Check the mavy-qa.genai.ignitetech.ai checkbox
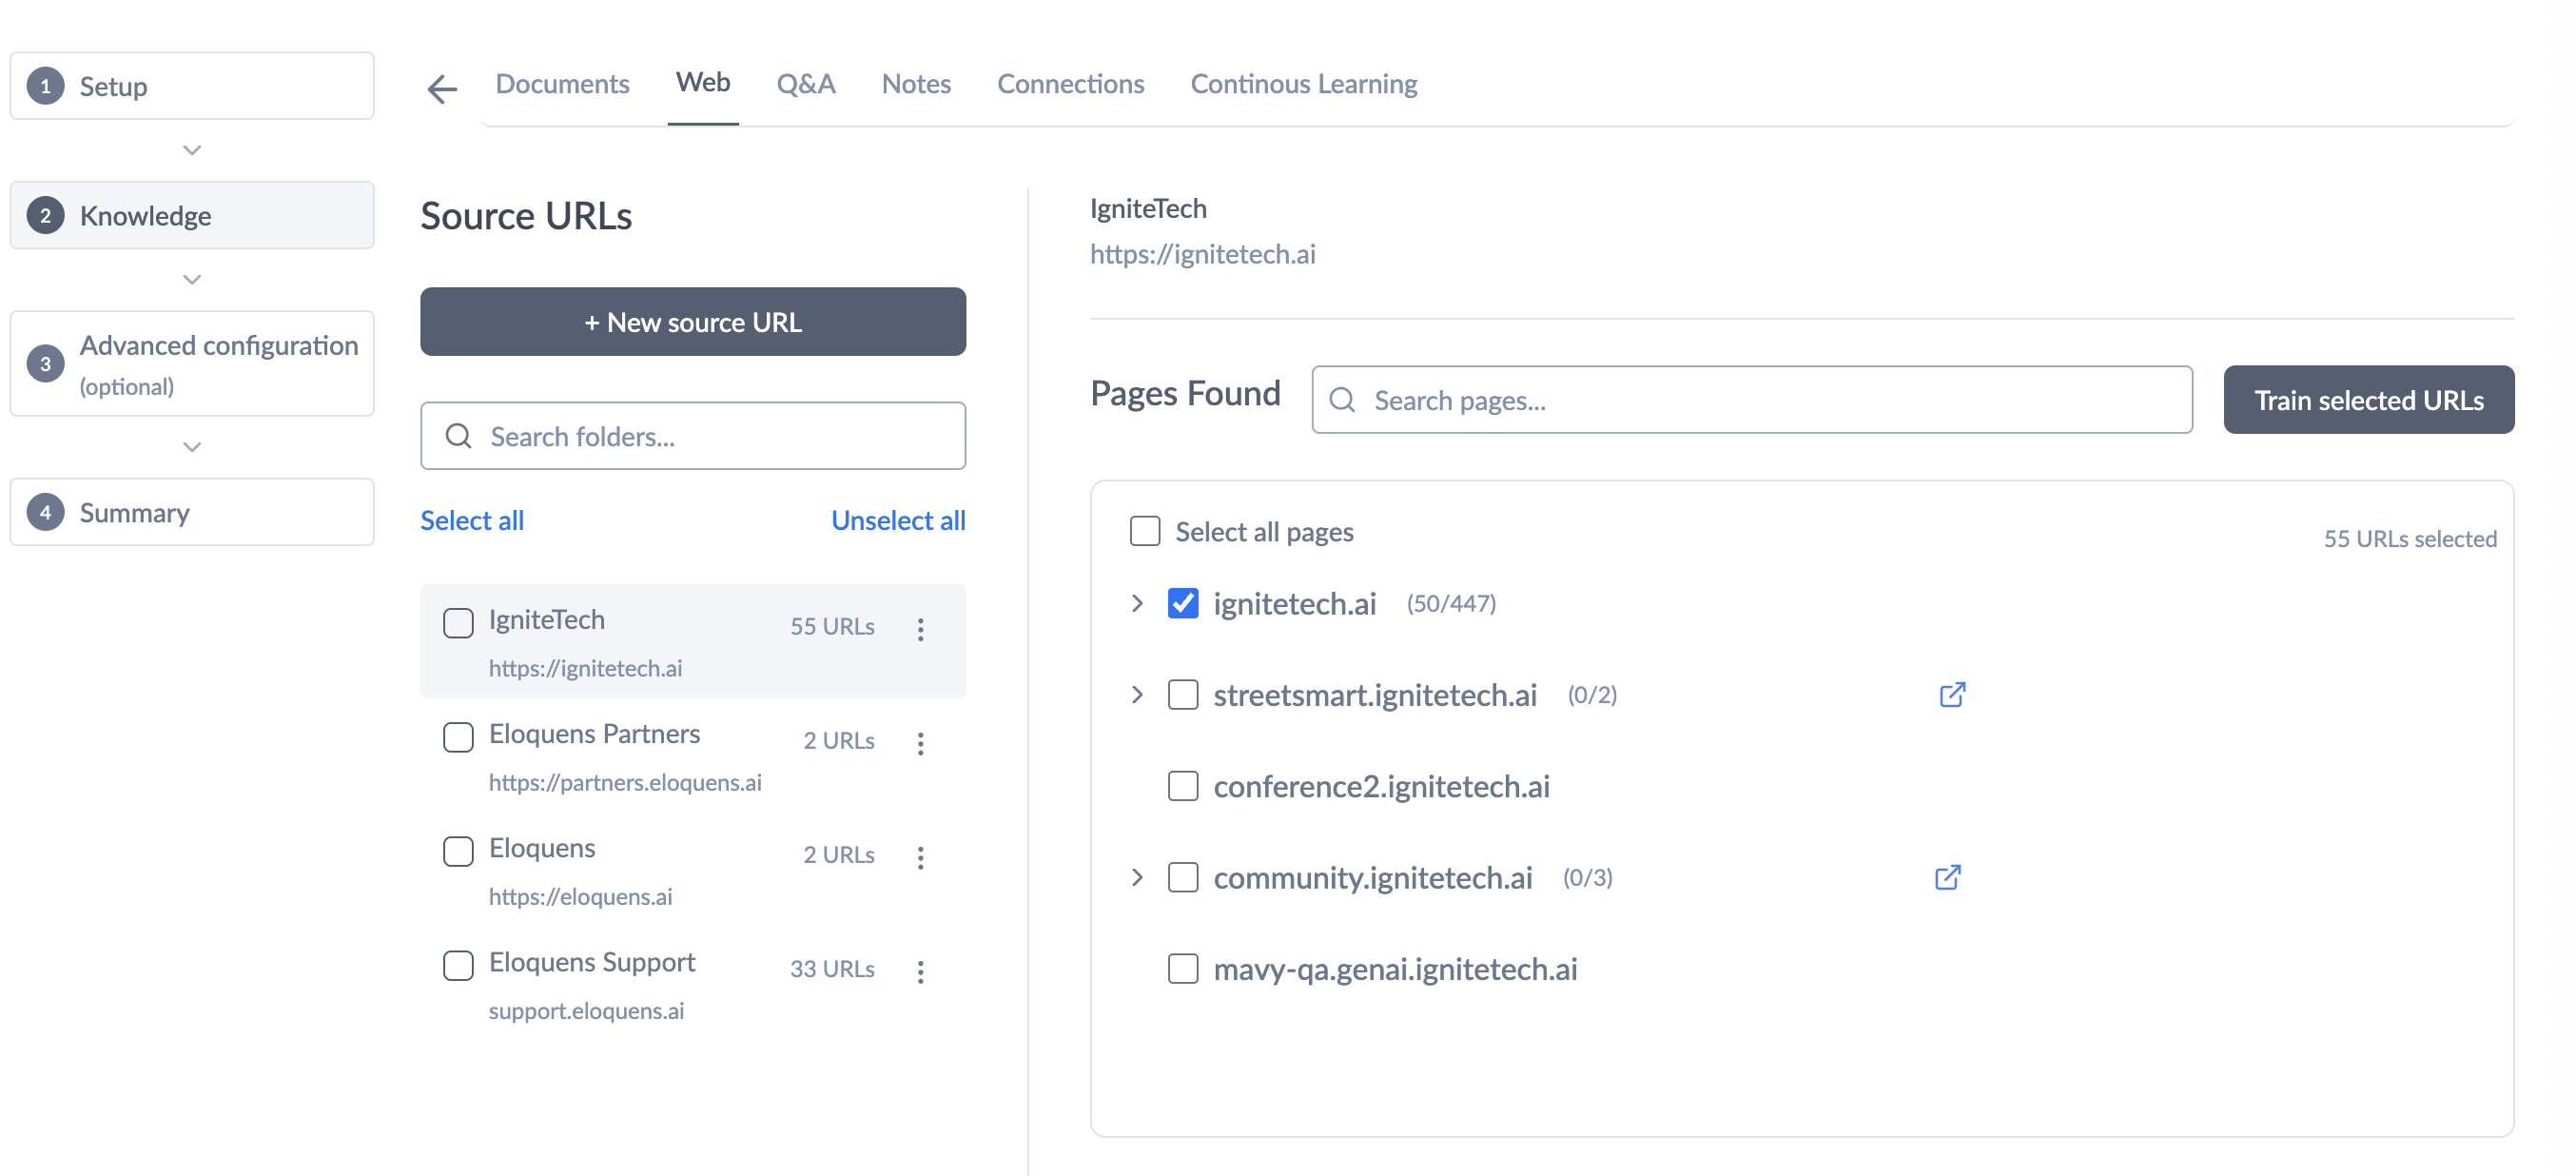The height and width of the screenshot is (1176, 2576). [1183, 968]
